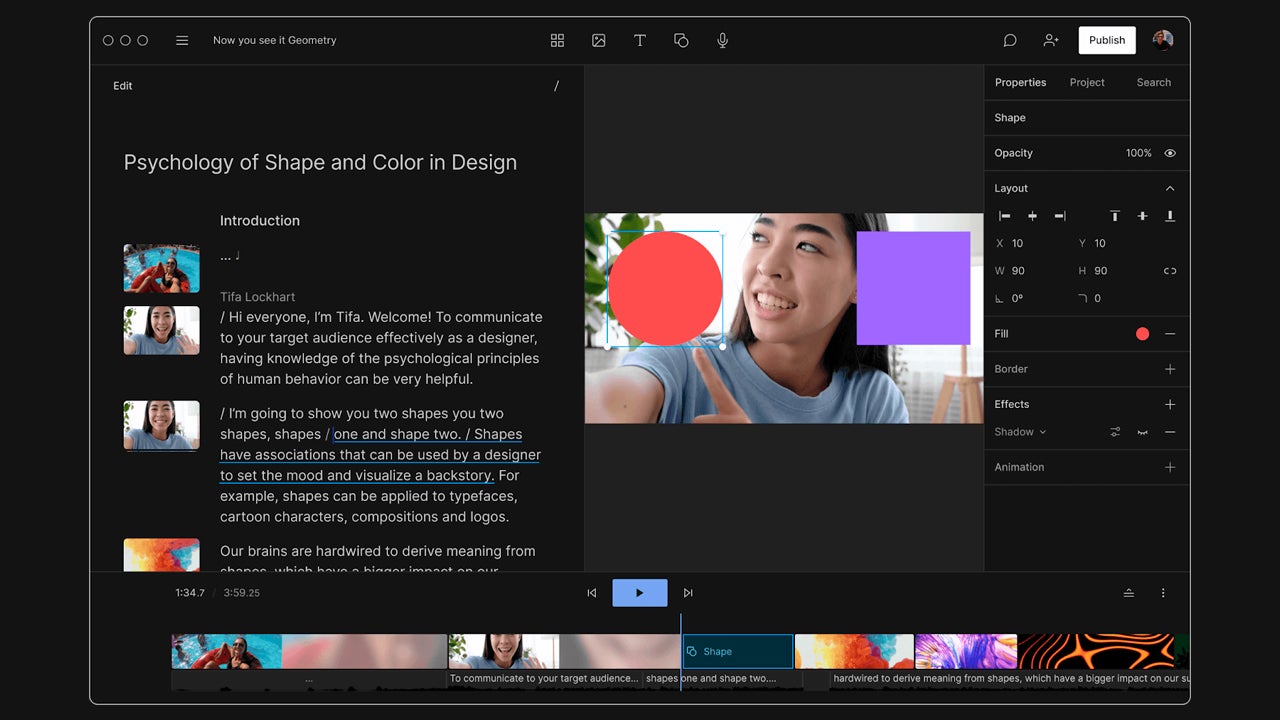Add an Animation with plus icon
The height and width of the screenshot is (720, 1280).
1170,467
